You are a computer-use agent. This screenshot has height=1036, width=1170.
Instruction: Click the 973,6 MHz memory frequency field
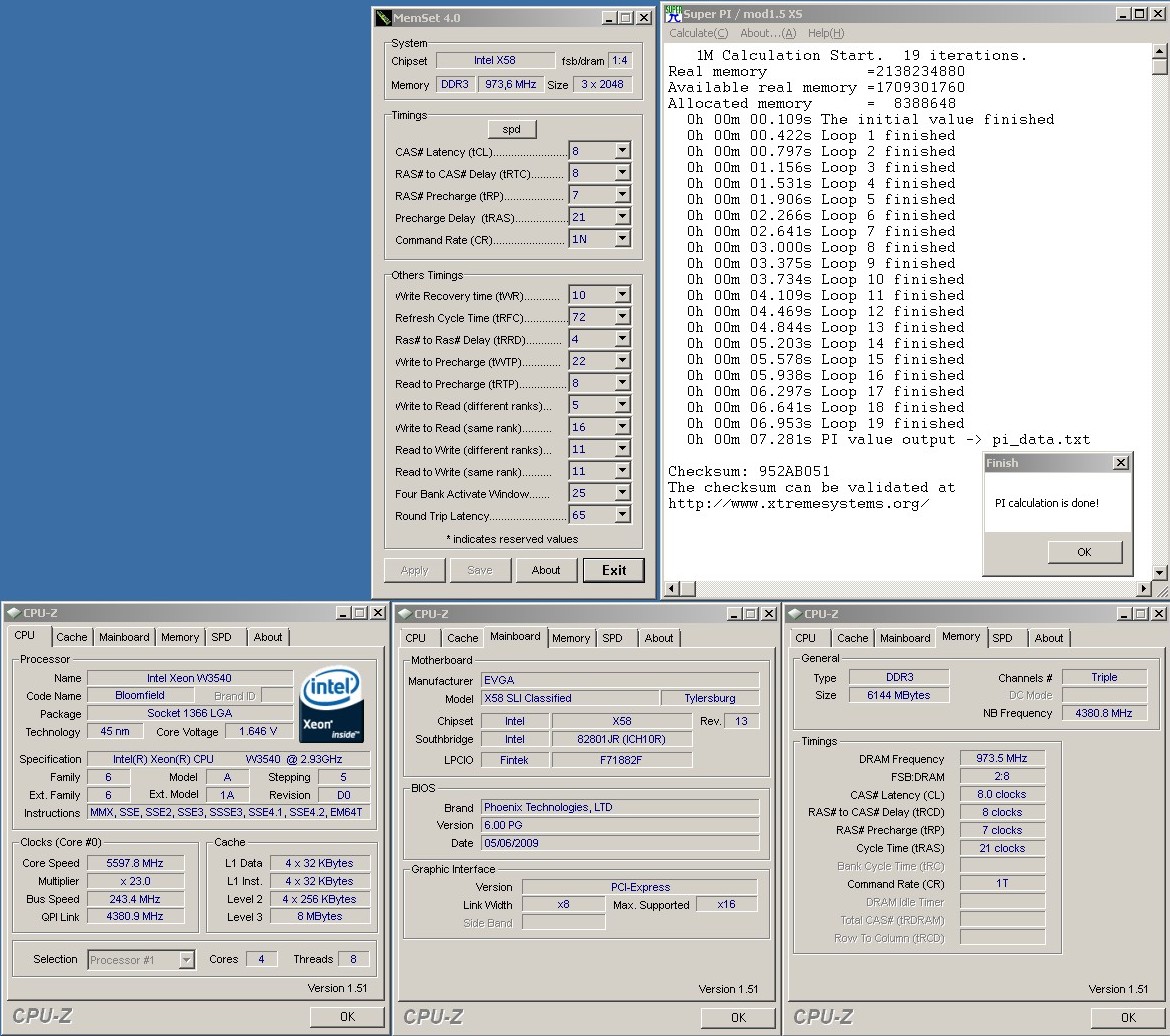click(510, 84)
